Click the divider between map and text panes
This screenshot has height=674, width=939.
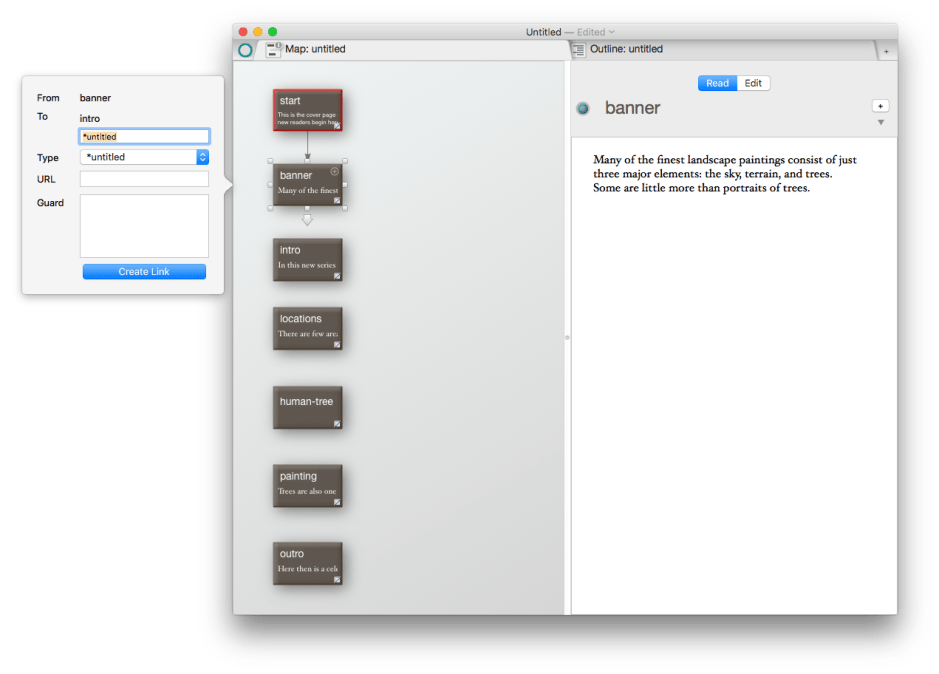pyautogui.click(x=567, y=338)
